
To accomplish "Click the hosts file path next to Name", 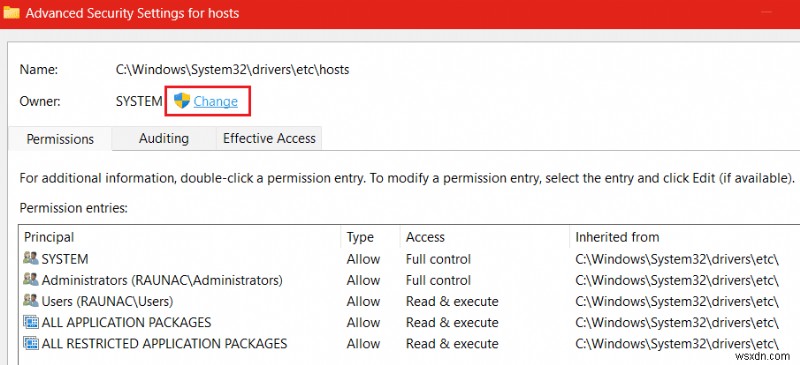I will pos(233,69).
